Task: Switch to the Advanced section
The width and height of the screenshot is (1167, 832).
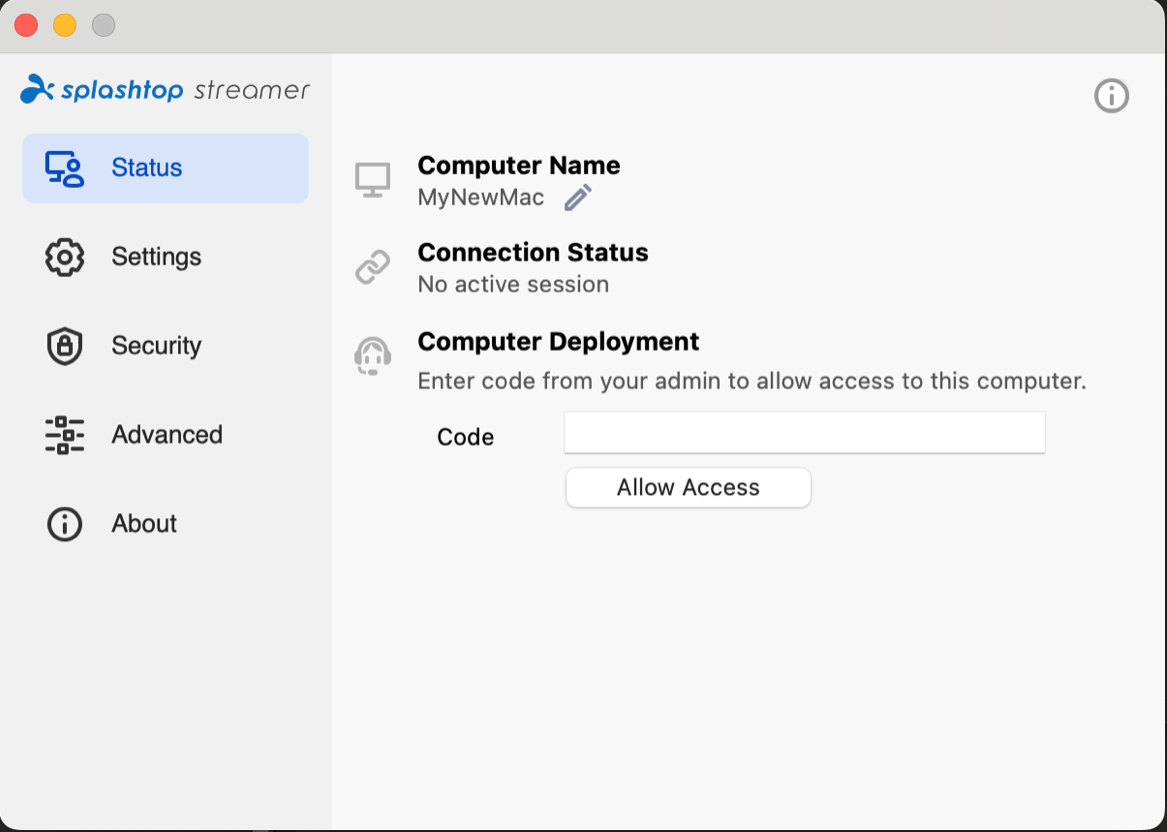Action: click(166, 434)
